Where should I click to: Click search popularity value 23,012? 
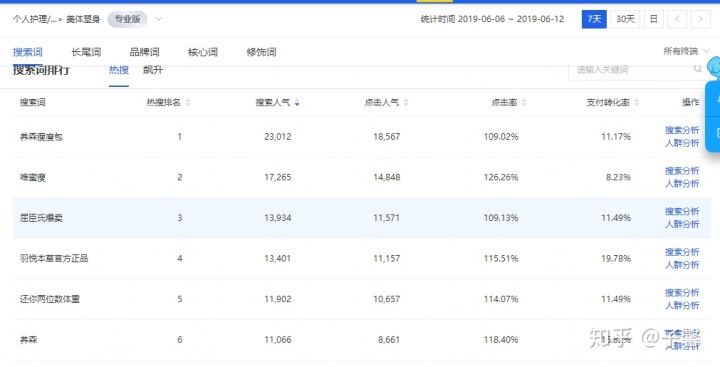point(277,136)
